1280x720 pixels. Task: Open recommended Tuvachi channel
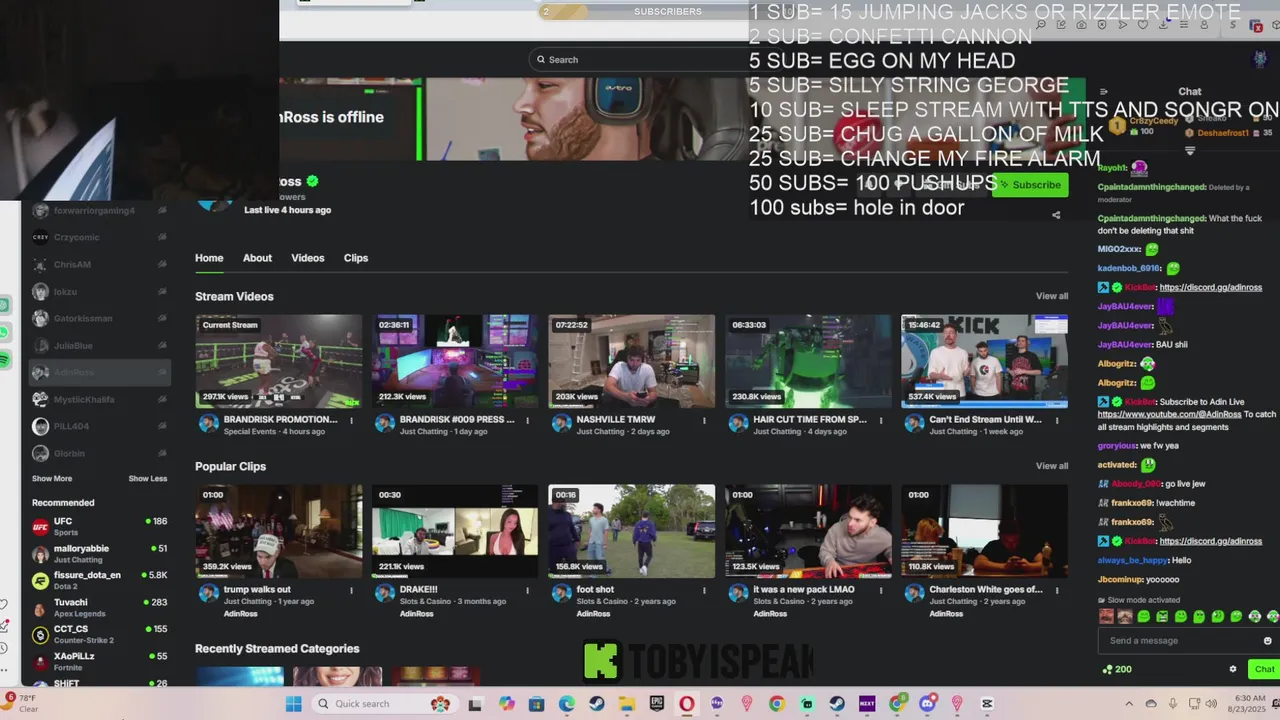tap(99, 607)
